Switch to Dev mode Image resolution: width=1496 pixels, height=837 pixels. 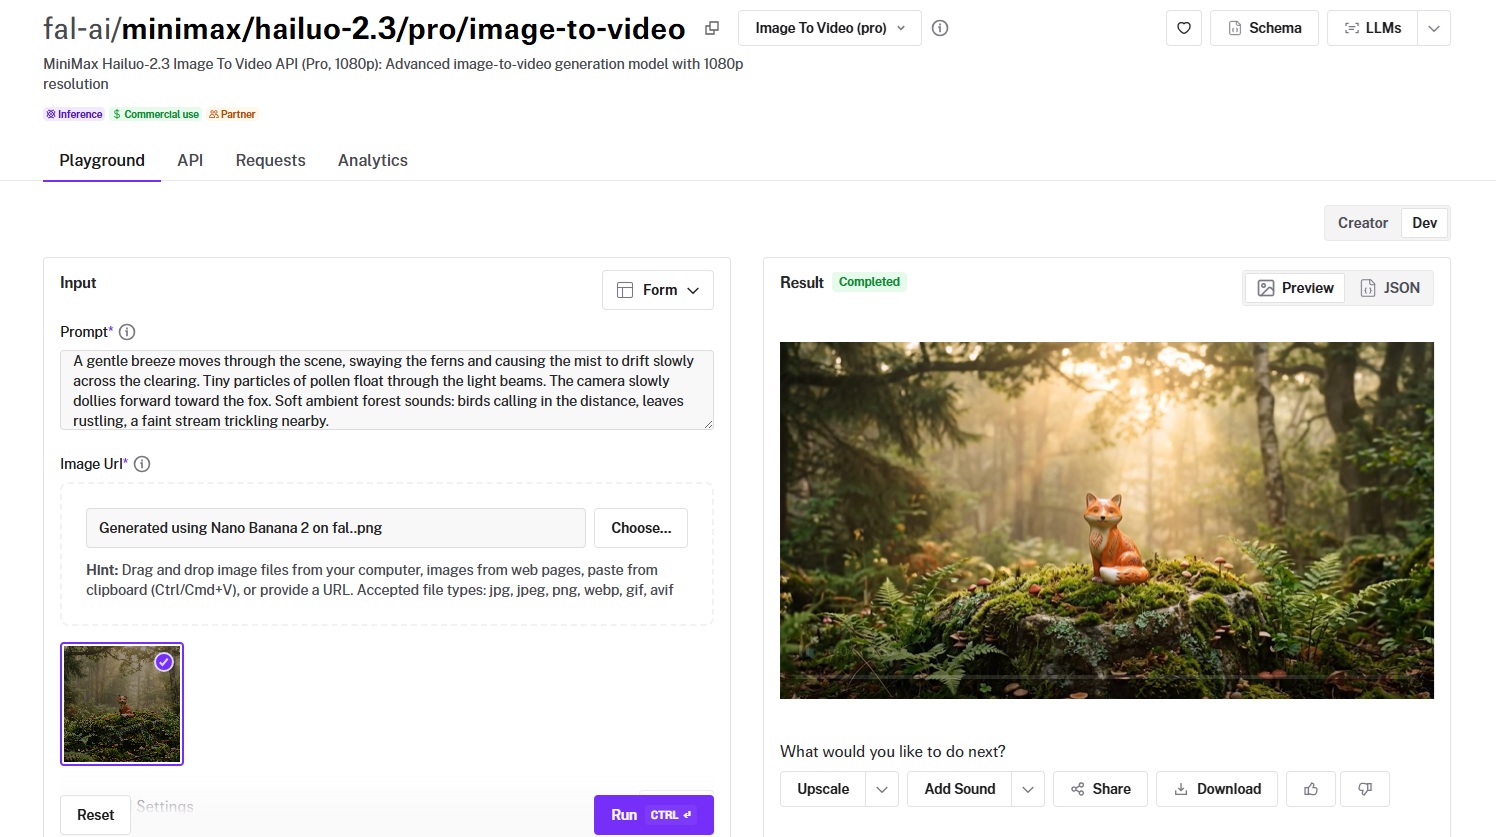1424,223
